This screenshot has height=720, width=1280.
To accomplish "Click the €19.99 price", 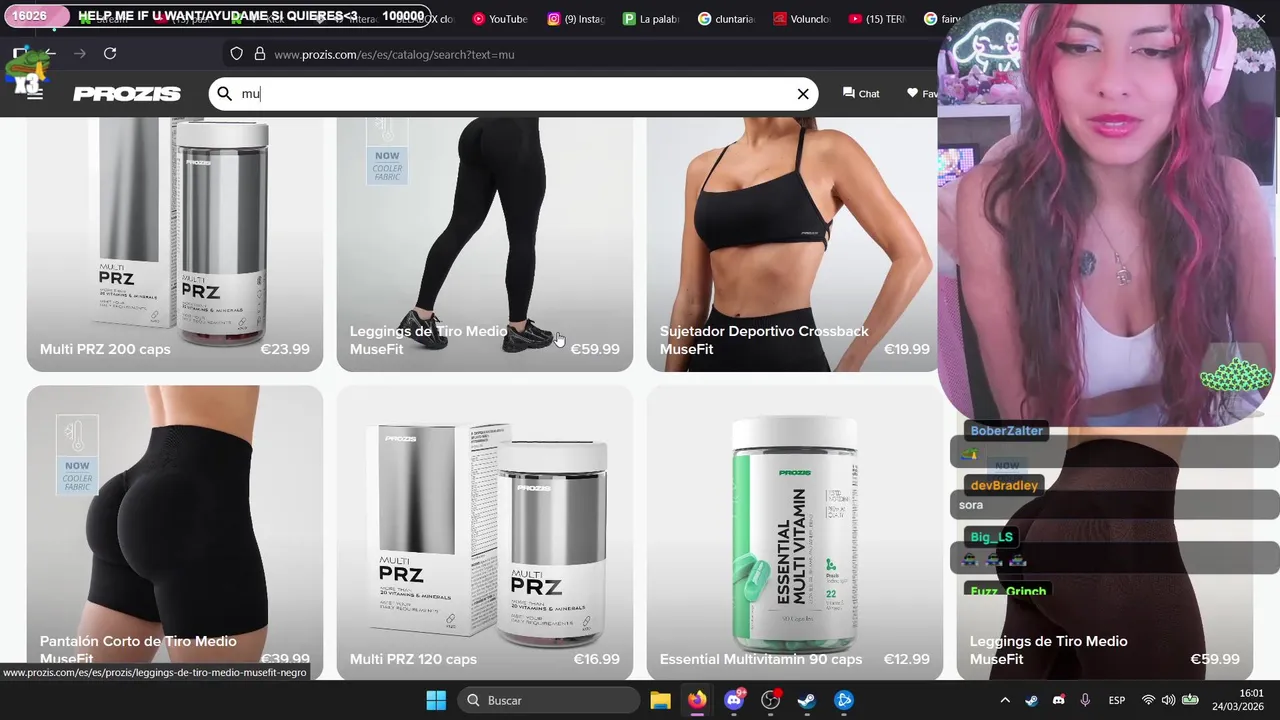I will click(907, 349).
